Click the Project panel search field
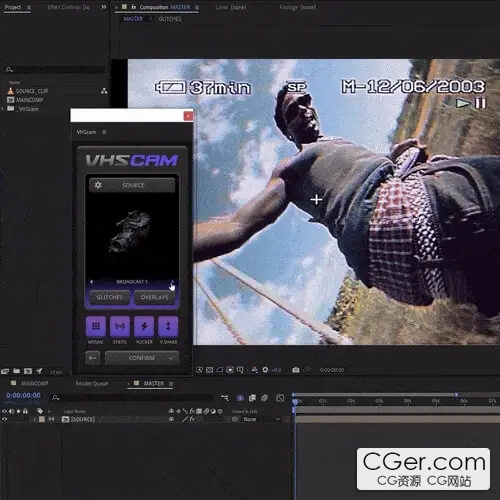The image size is (500, 500). pos(55,69)
